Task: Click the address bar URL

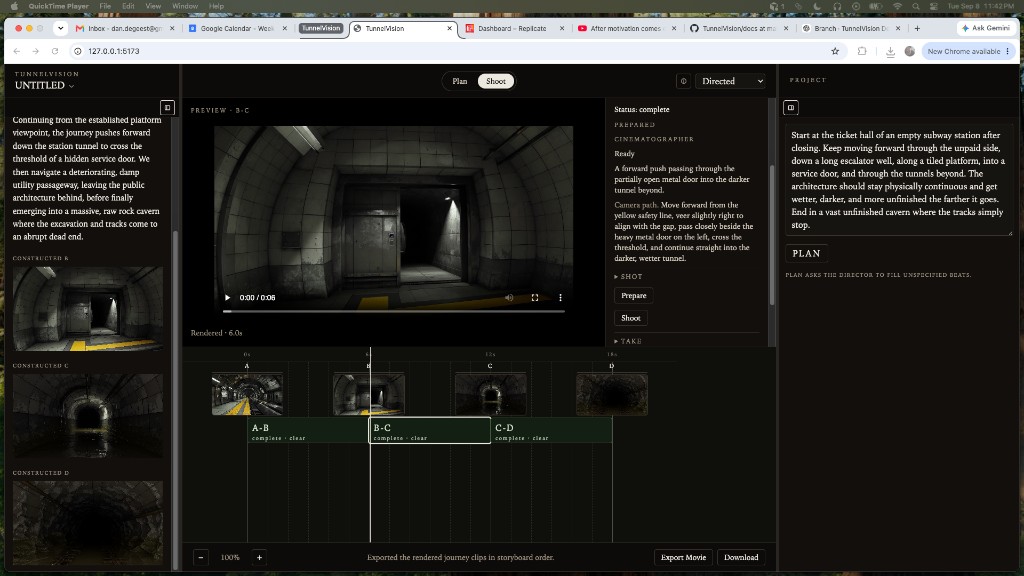Action: [x=114, y=51]
